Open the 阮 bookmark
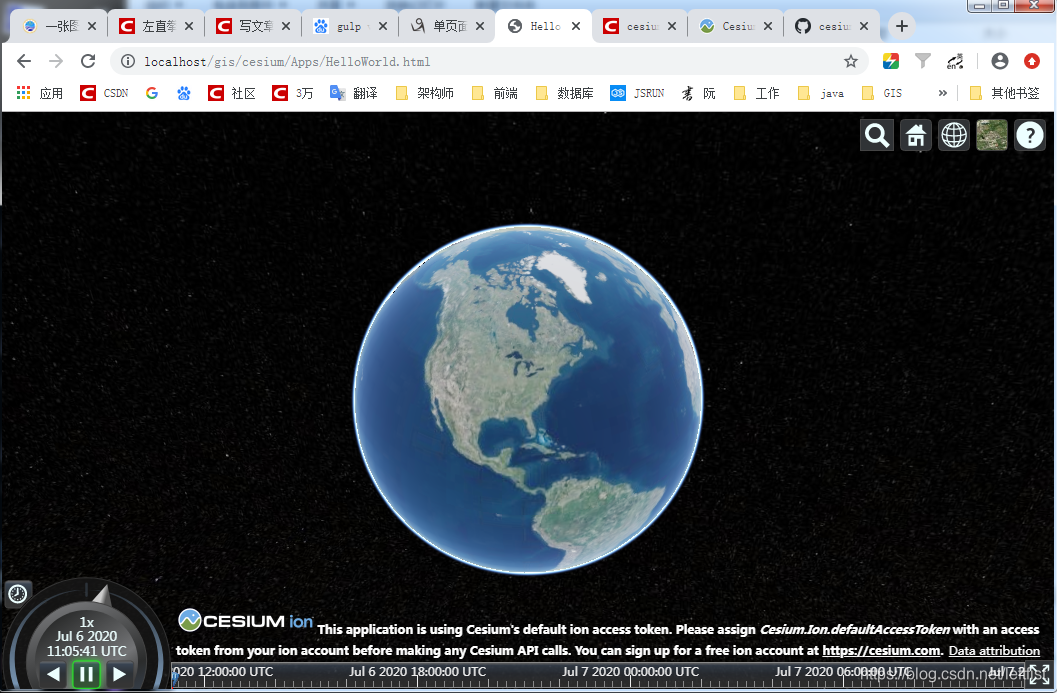 698,93
